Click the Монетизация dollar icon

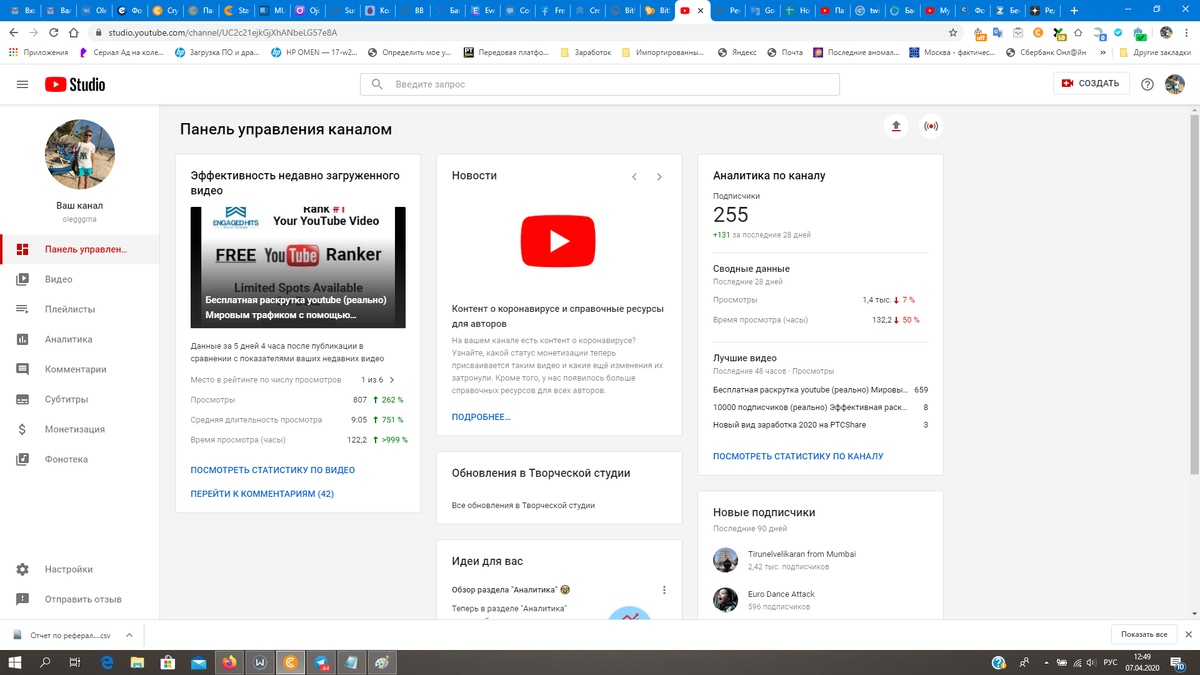pos(22,429)
